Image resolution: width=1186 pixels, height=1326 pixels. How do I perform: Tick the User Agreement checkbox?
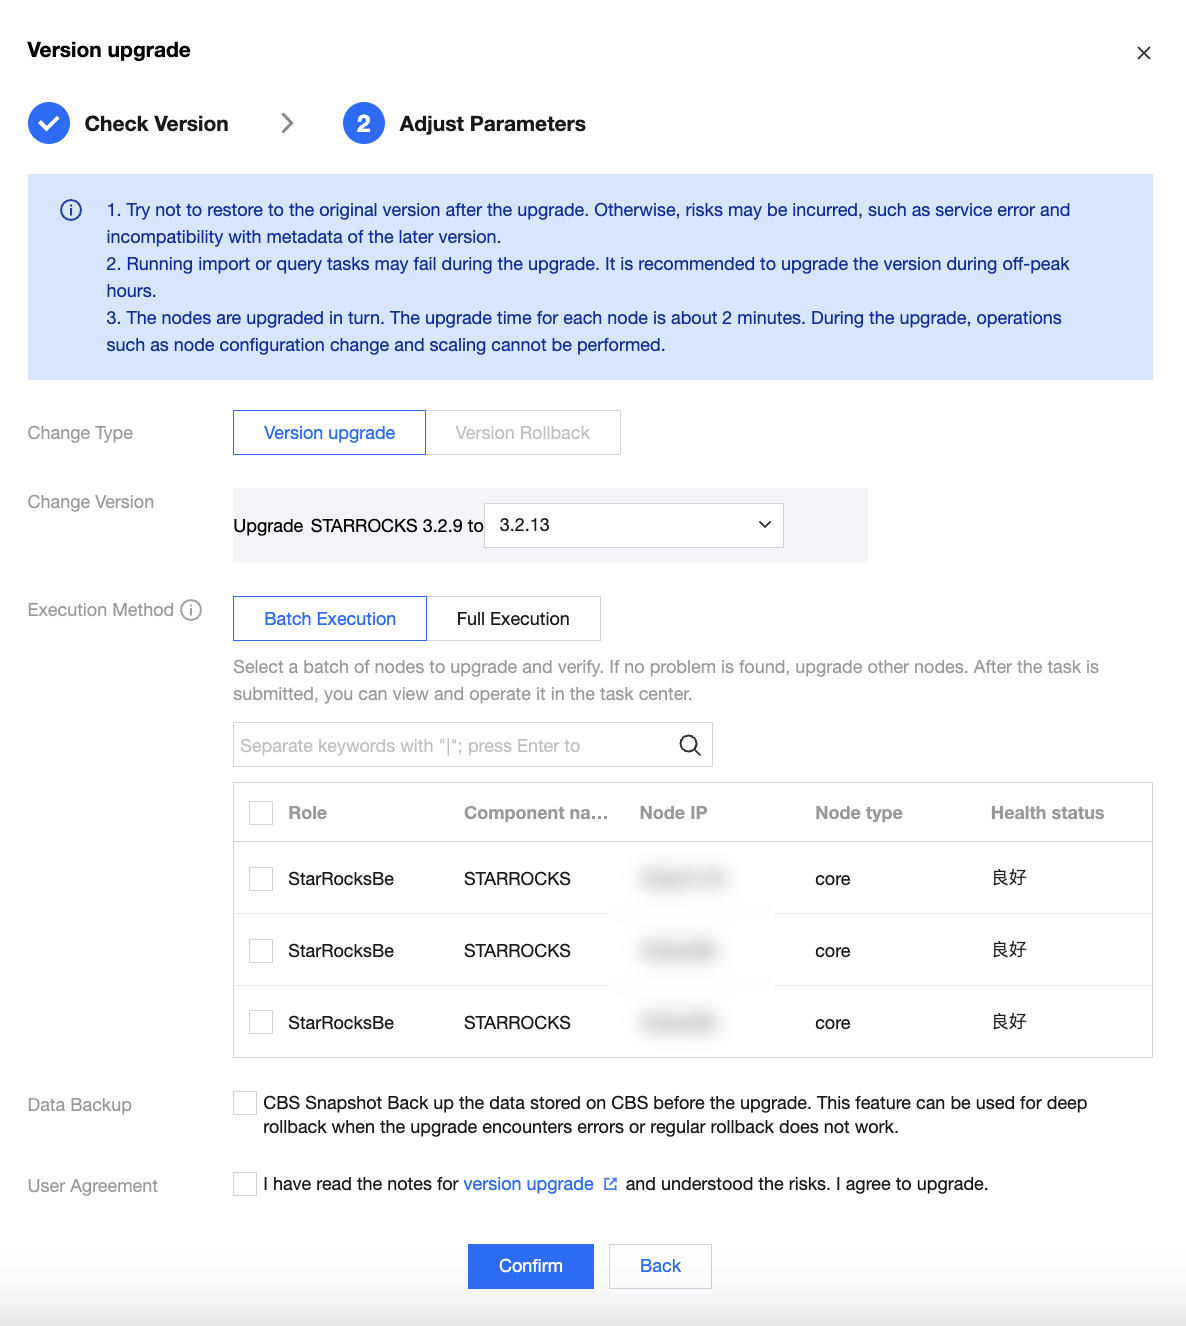(245, 1184)
